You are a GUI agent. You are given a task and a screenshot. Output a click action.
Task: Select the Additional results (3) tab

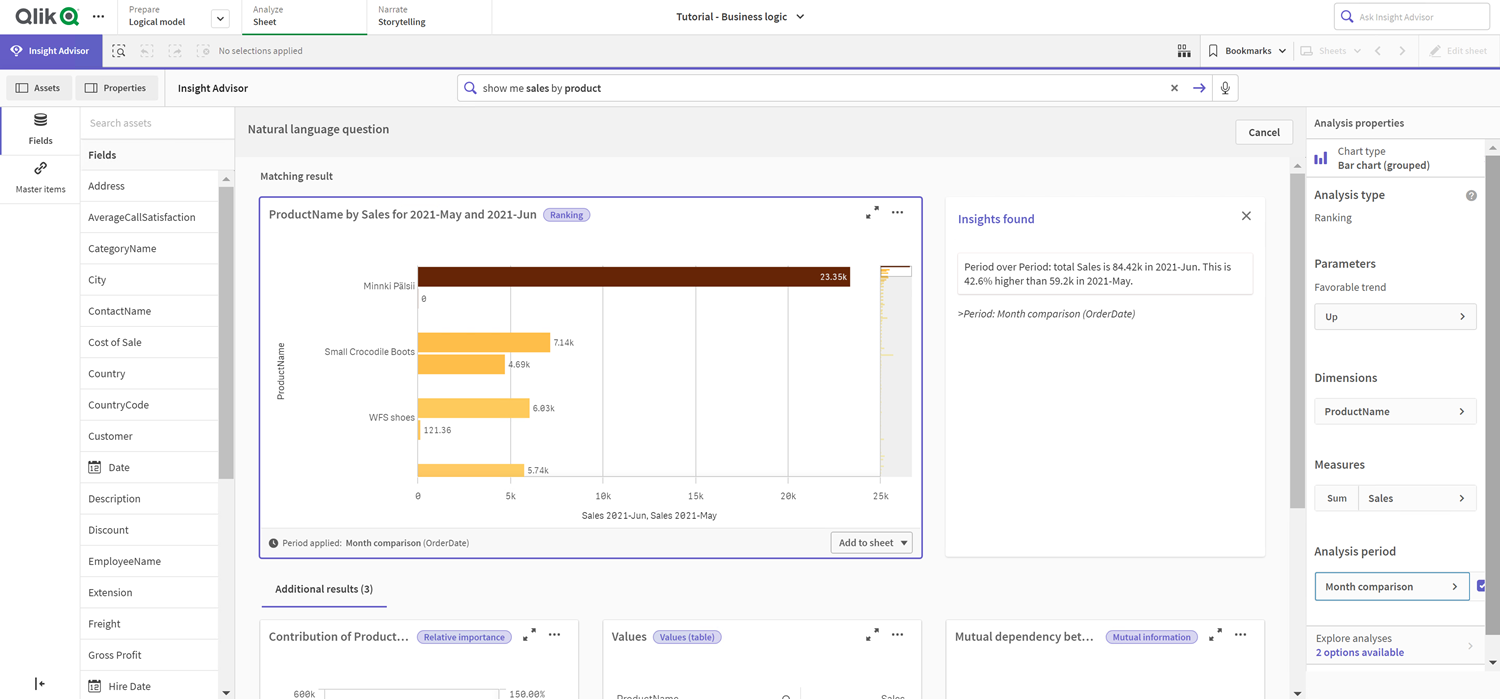point(324,590)
